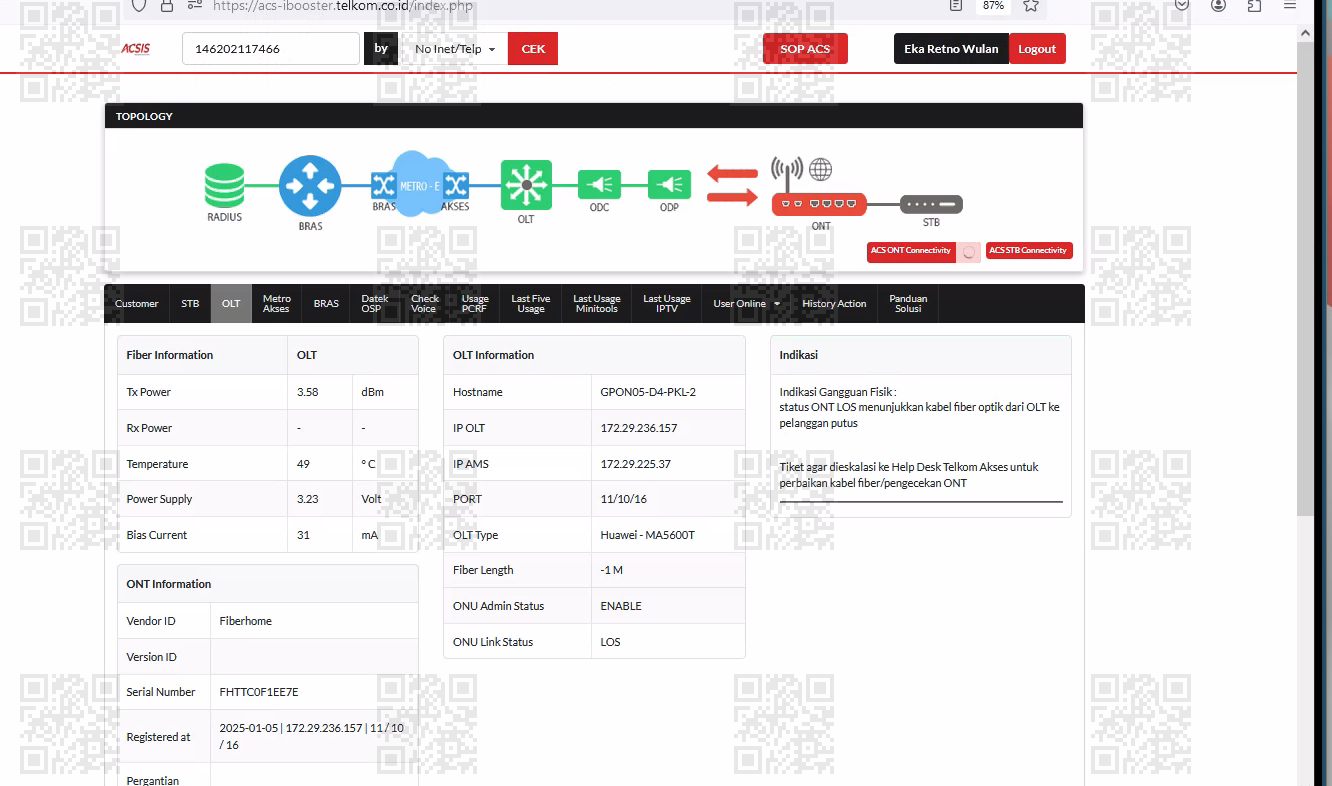
Task: Select the serial number FHTTC0F1EE7E
Action: (x=259, y=692)
